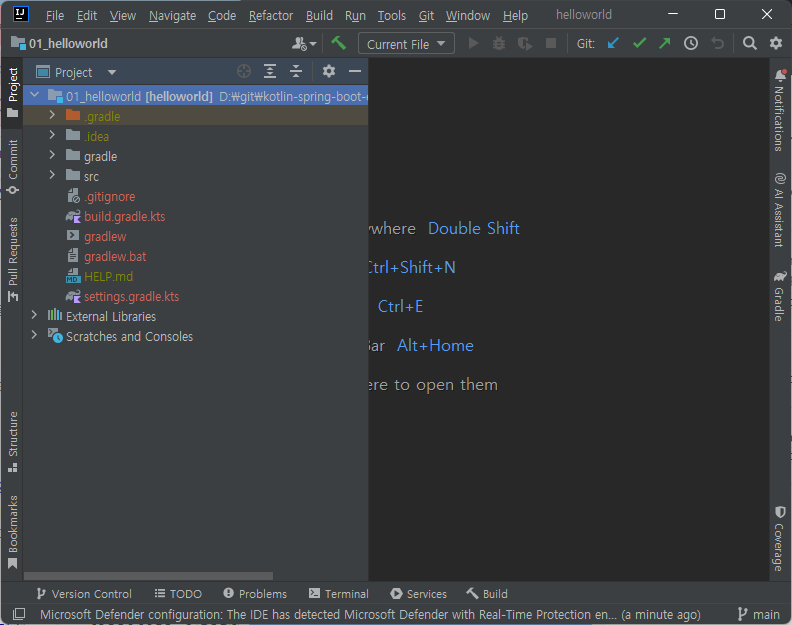Open the Code With Me user icon

(304, 44)
